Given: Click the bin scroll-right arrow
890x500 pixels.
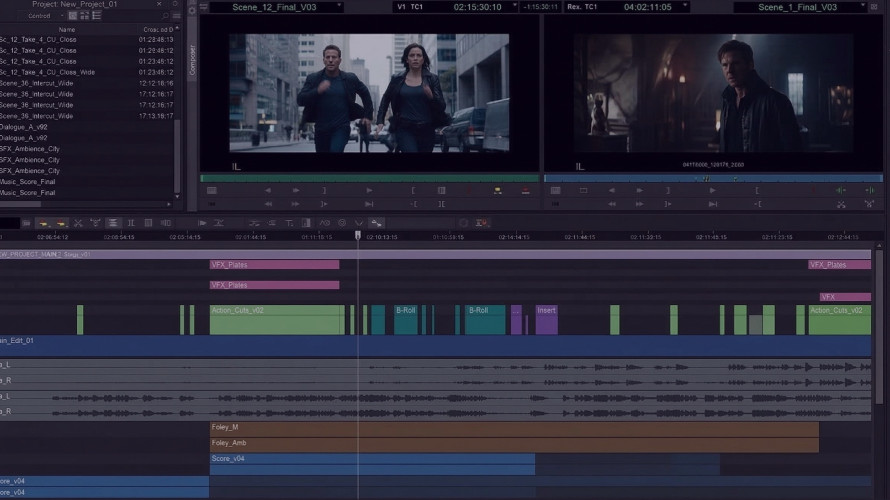Looking at the screenshot, I should (x=169, y=204).
